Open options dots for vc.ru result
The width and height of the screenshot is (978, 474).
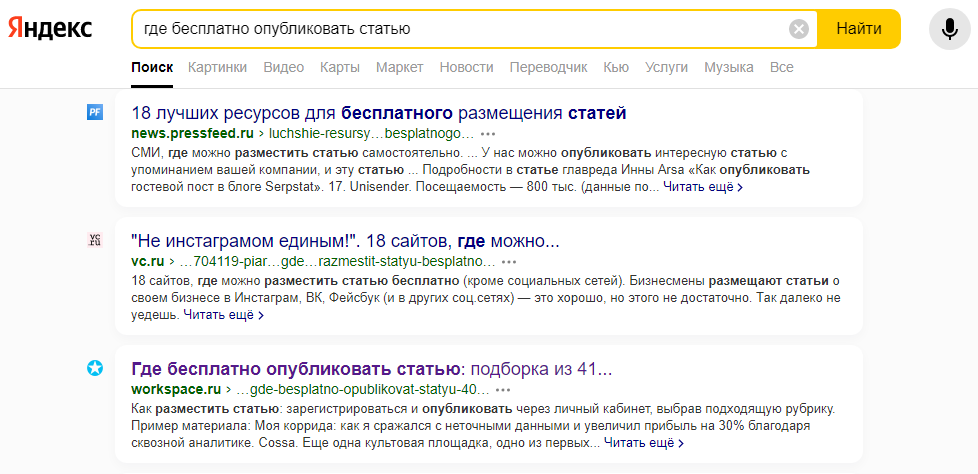[x=509, y=261]
